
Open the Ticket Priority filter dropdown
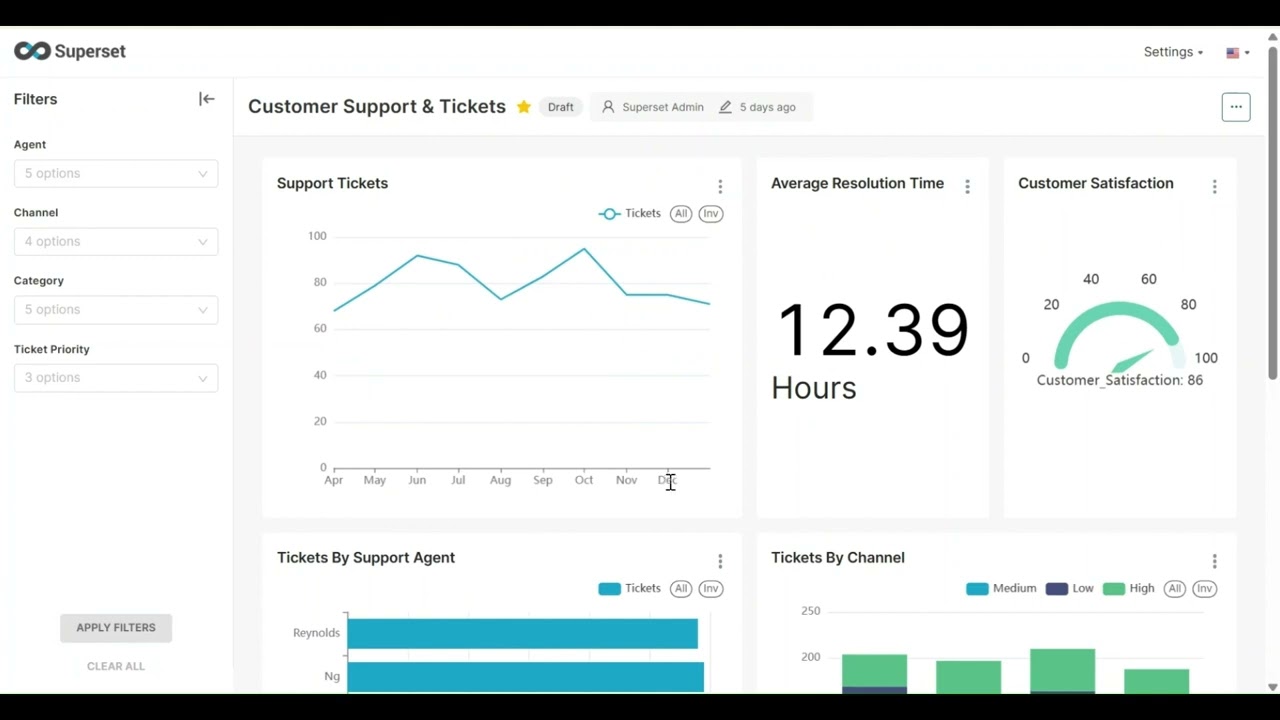pyautogui.click(x=116, y=377)
